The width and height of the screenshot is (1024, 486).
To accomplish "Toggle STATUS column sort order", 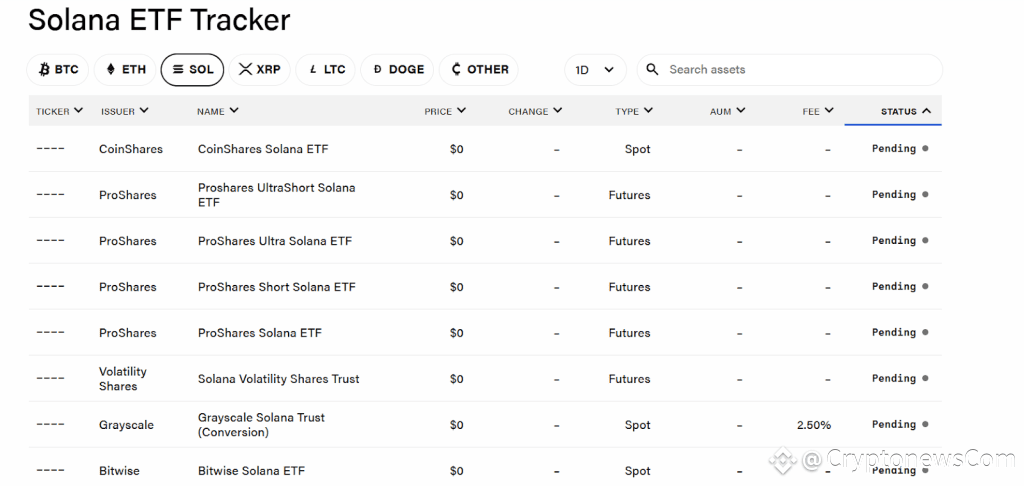I will (905, 111).
